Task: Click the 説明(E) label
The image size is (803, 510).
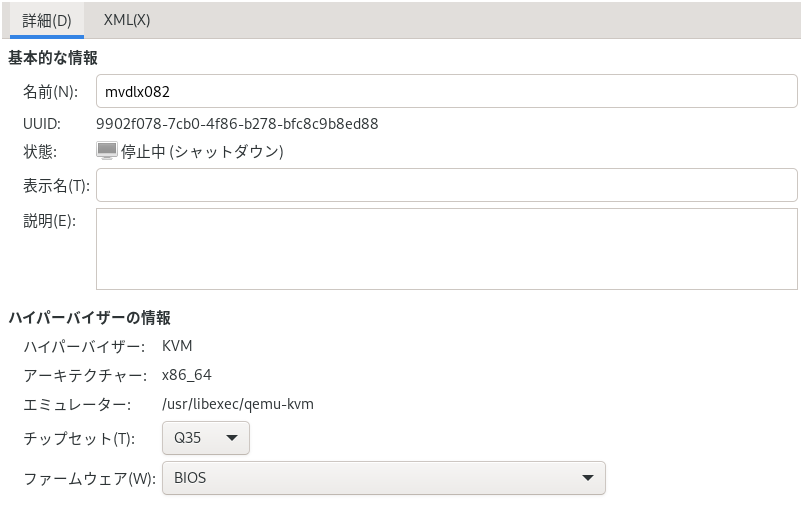Action: (50, 221)
